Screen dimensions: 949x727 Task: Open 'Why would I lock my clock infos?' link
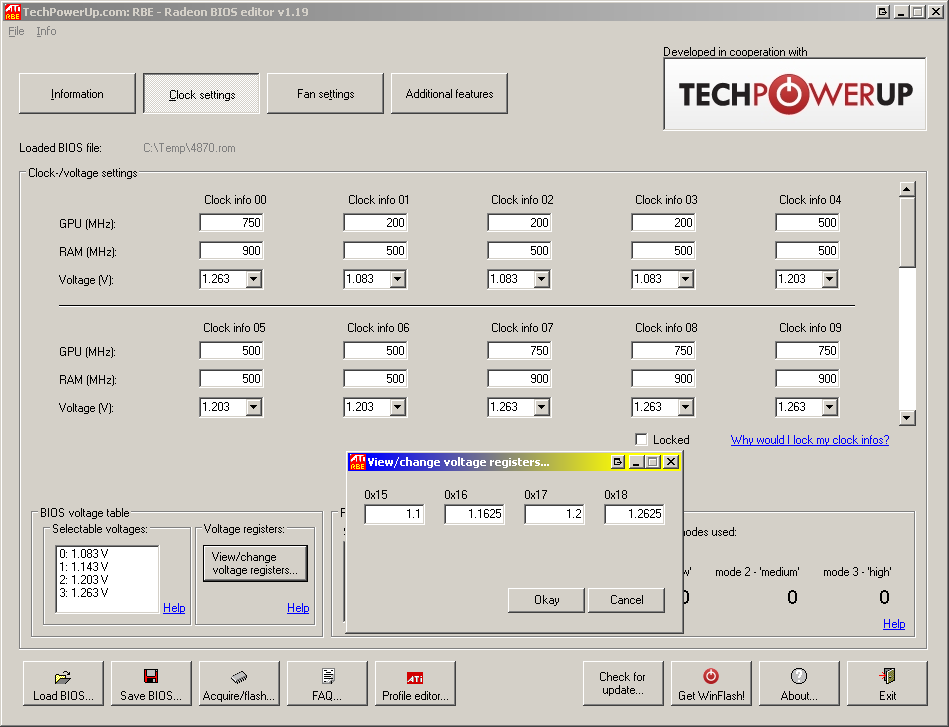tap(810, 440)
